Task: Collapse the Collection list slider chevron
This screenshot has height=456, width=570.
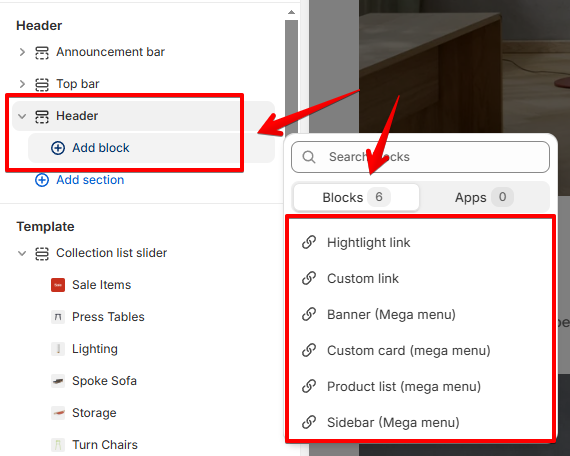Action: point(22,253)
